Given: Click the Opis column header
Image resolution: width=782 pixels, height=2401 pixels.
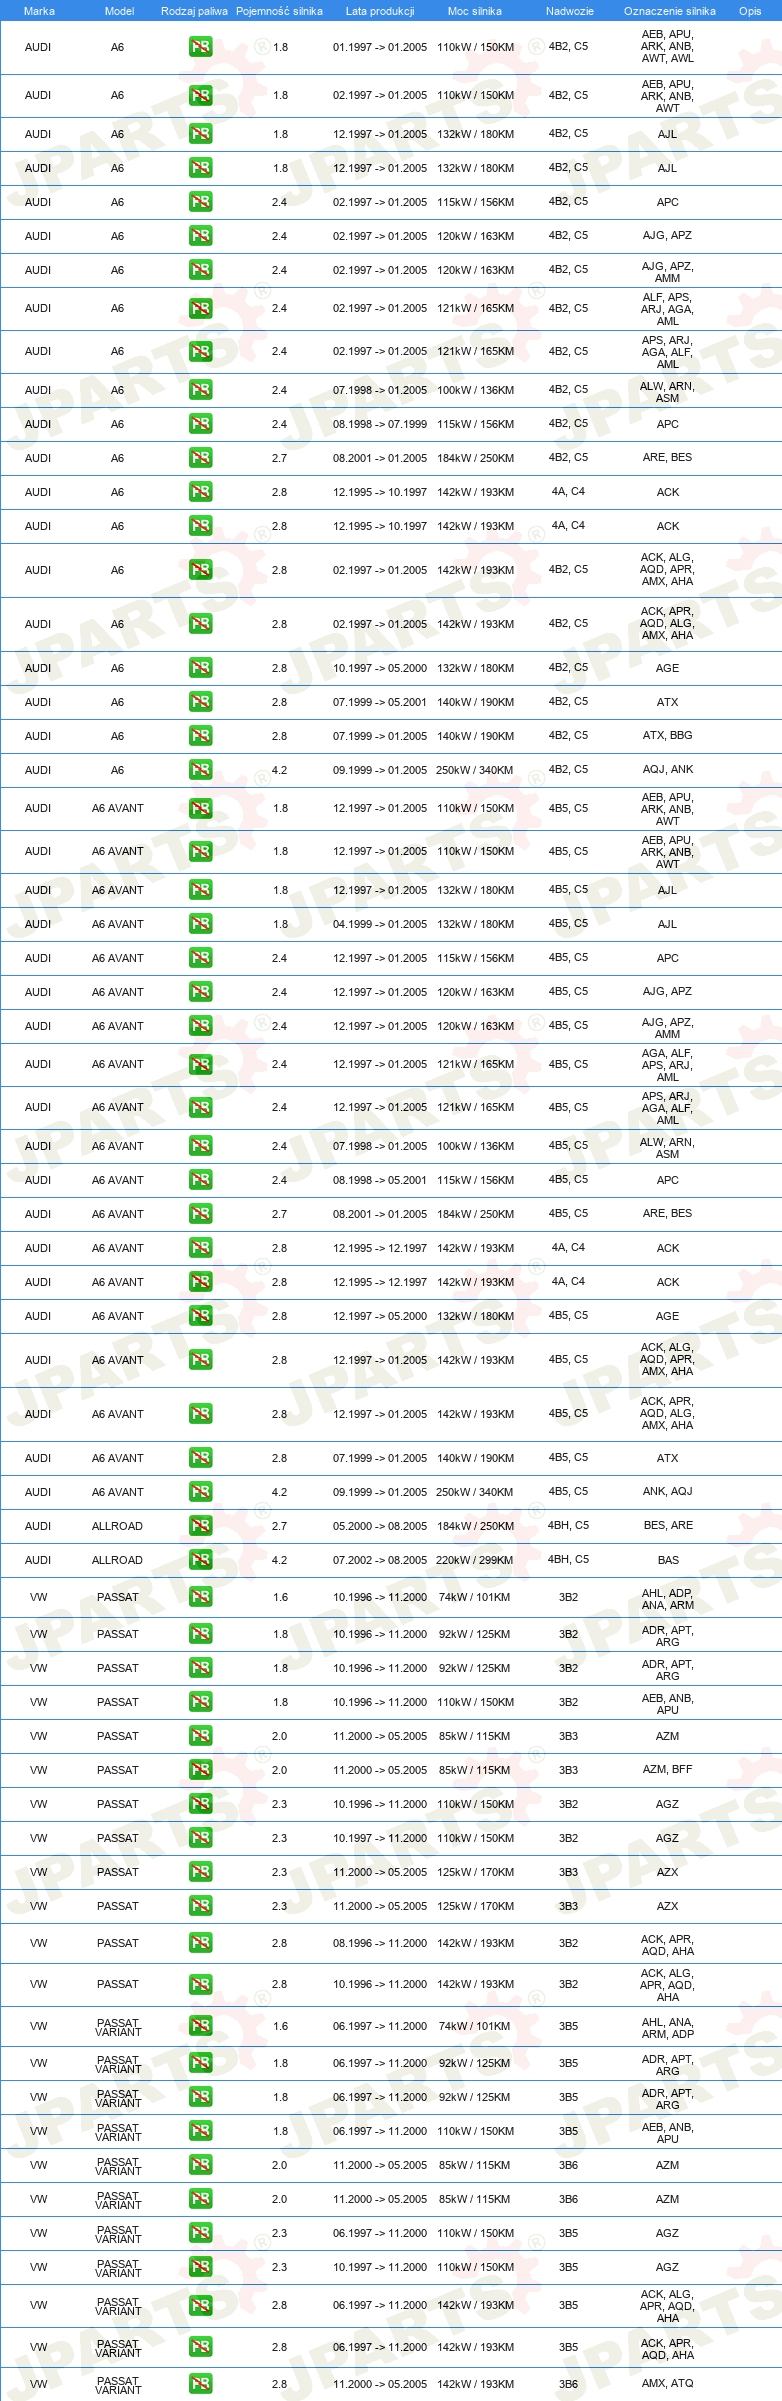Looking at the screenshot, I should (750, 11).
